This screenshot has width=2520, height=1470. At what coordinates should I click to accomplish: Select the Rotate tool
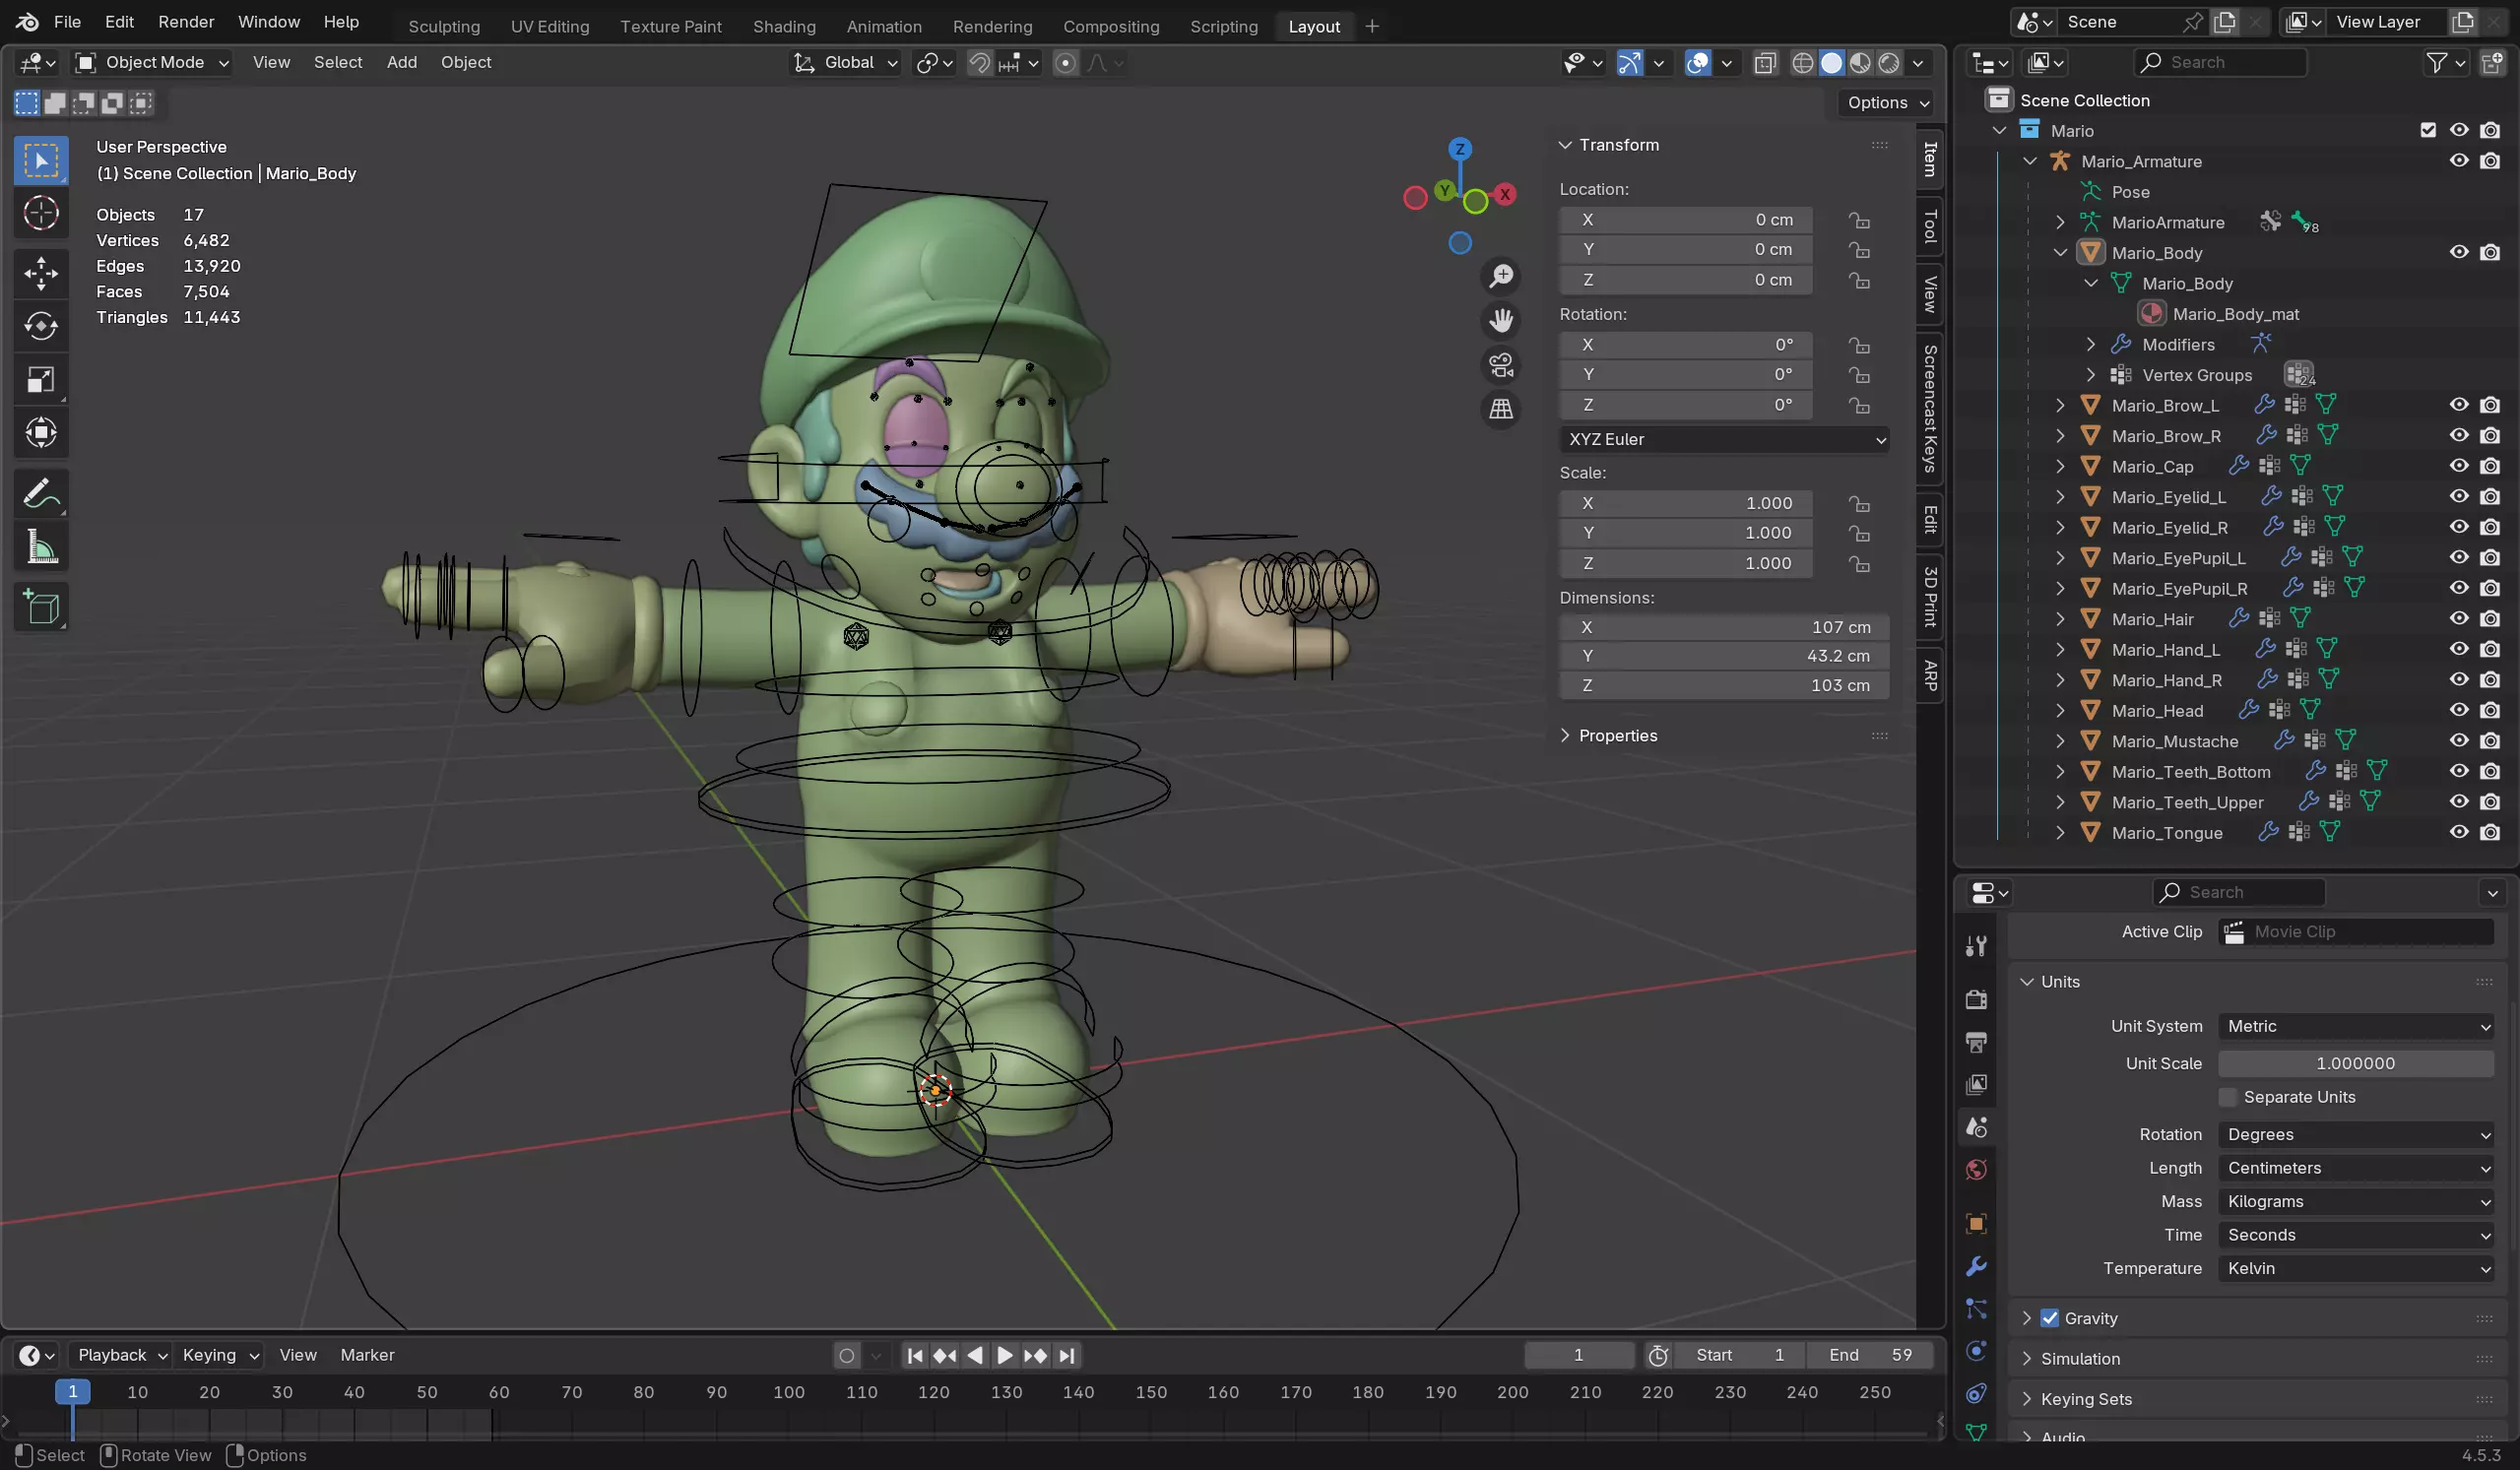41,326
